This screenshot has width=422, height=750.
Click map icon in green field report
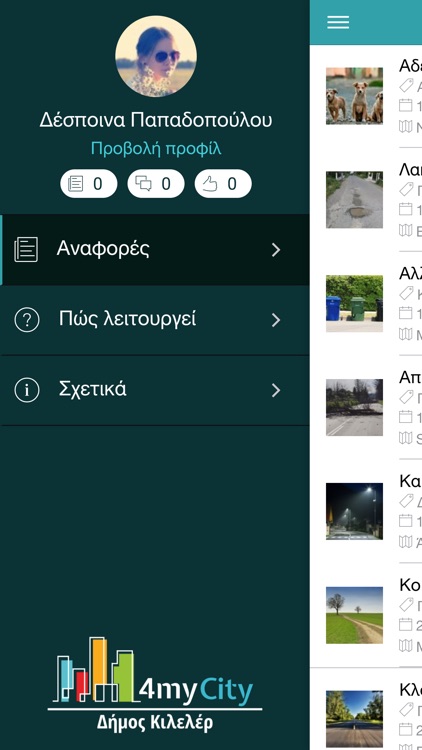click(406, 646)
